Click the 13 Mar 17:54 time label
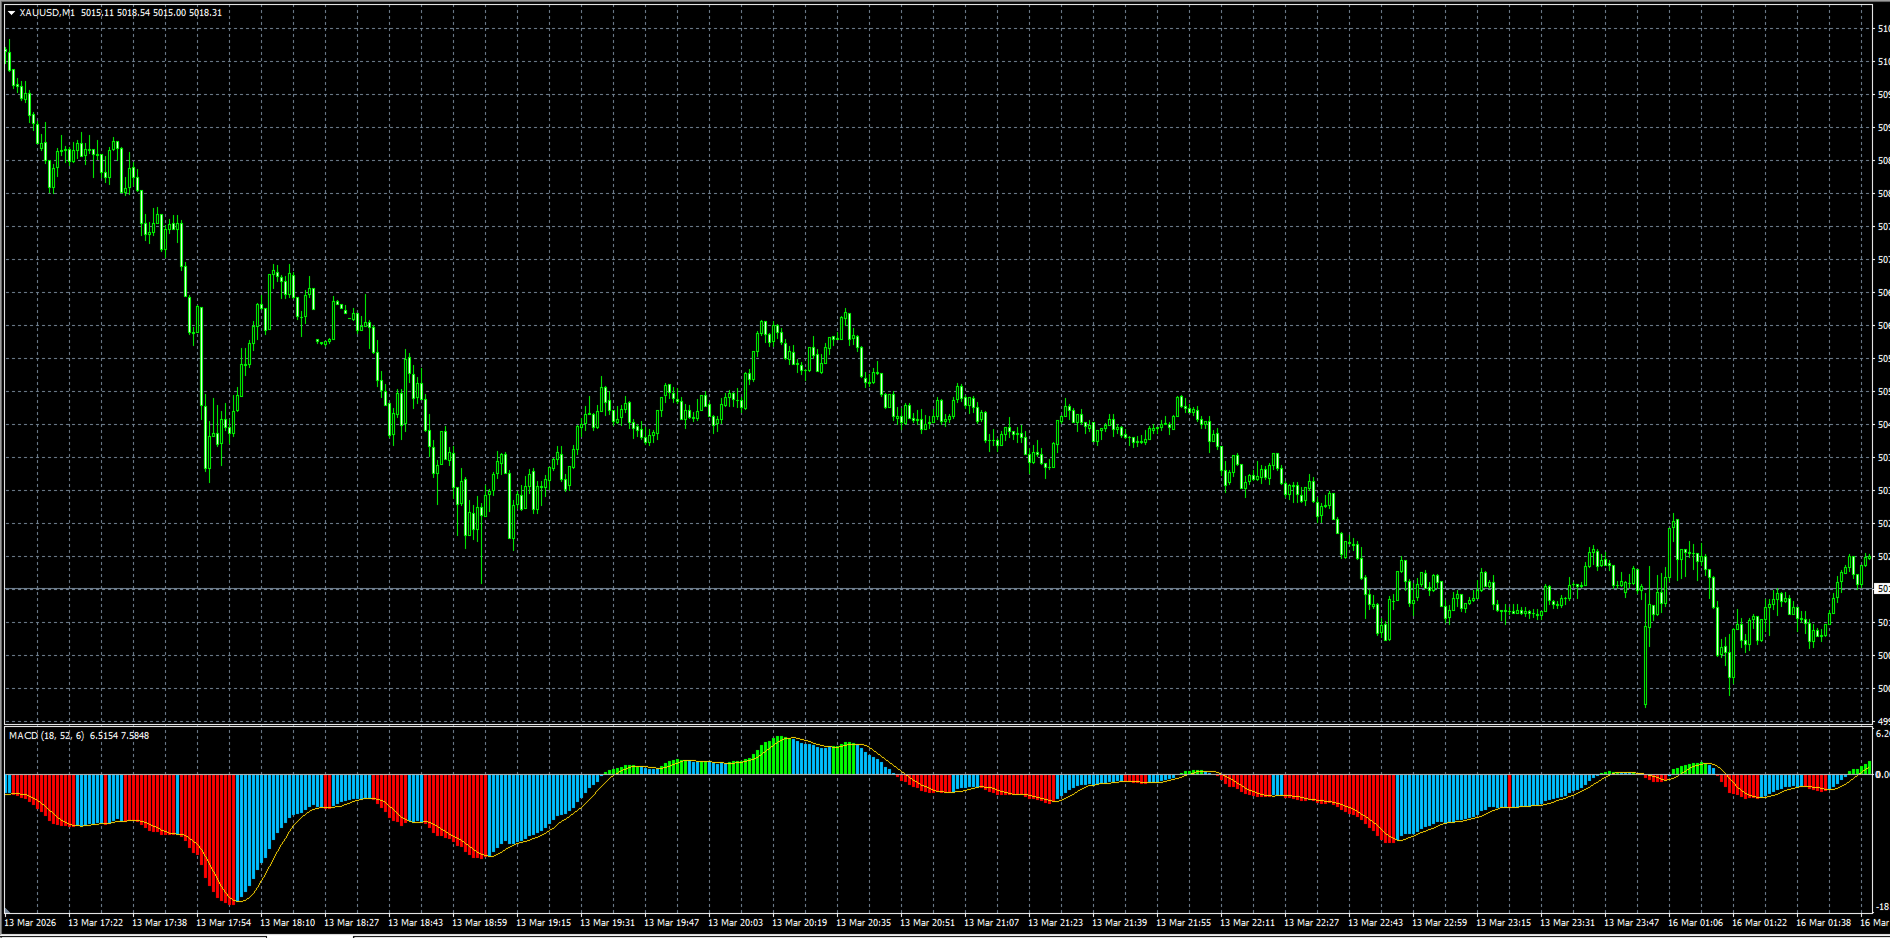The image size is (1890, 938). [x=223, y=923]
